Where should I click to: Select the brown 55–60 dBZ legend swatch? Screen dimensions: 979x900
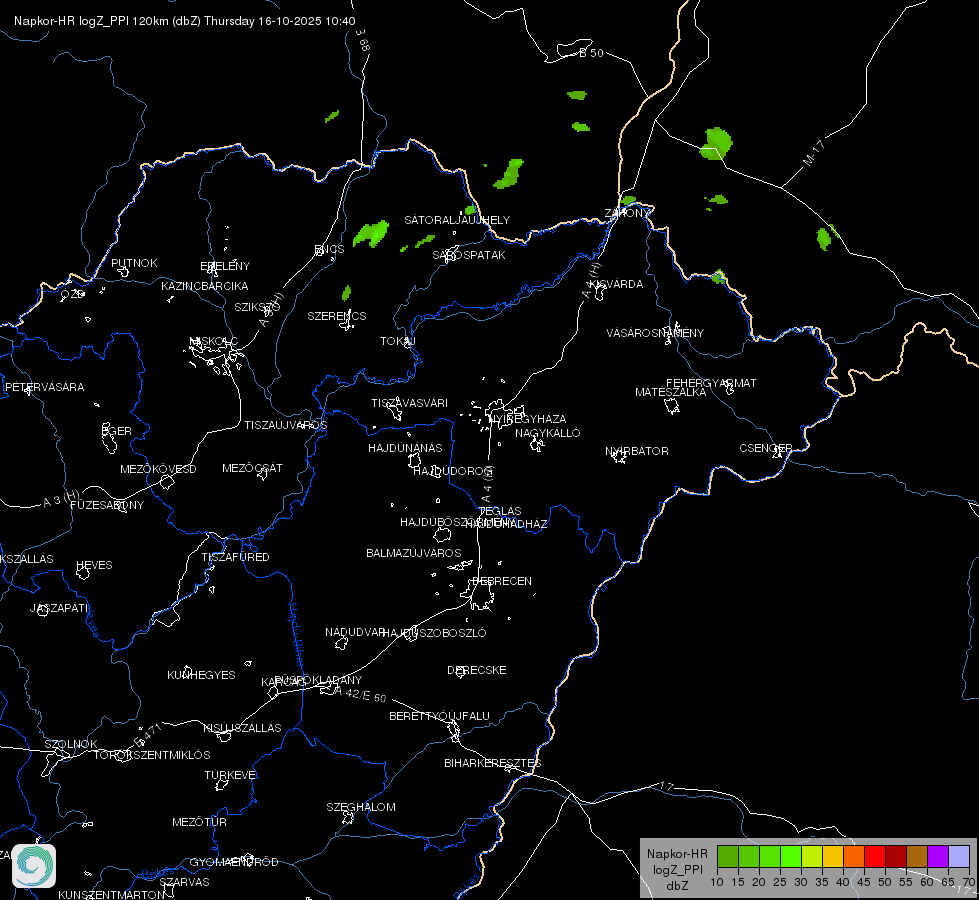(917, 856)
